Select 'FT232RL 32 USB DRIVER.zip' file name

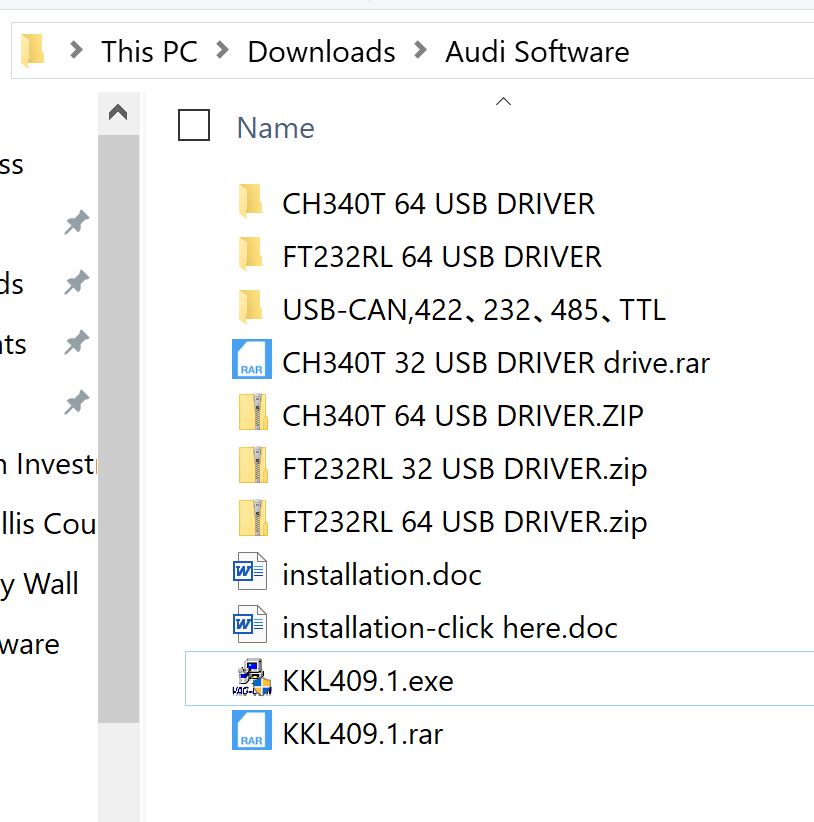pyautogui.click(x=465, y=469)
